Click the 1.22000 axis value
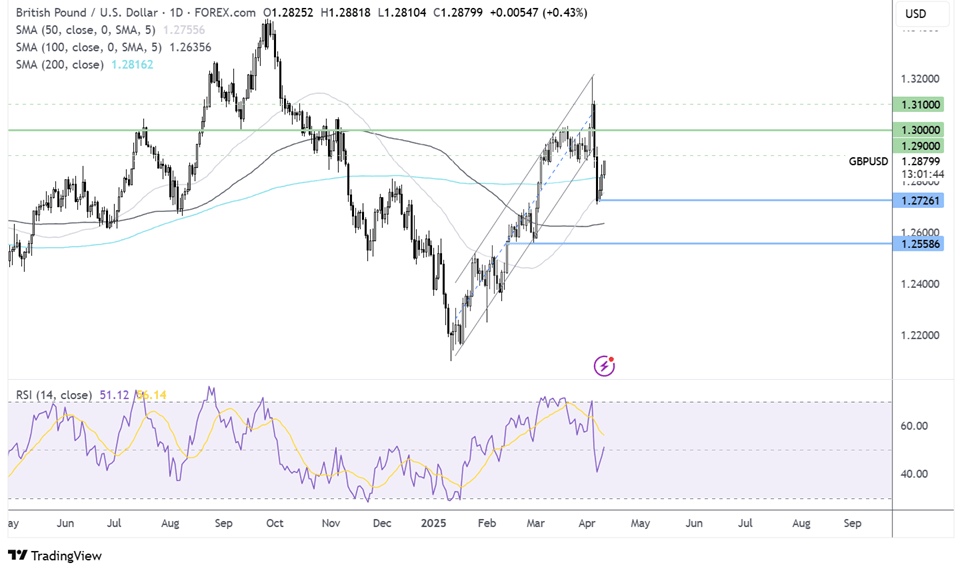The image size is (964, 573). pos(920,335)
